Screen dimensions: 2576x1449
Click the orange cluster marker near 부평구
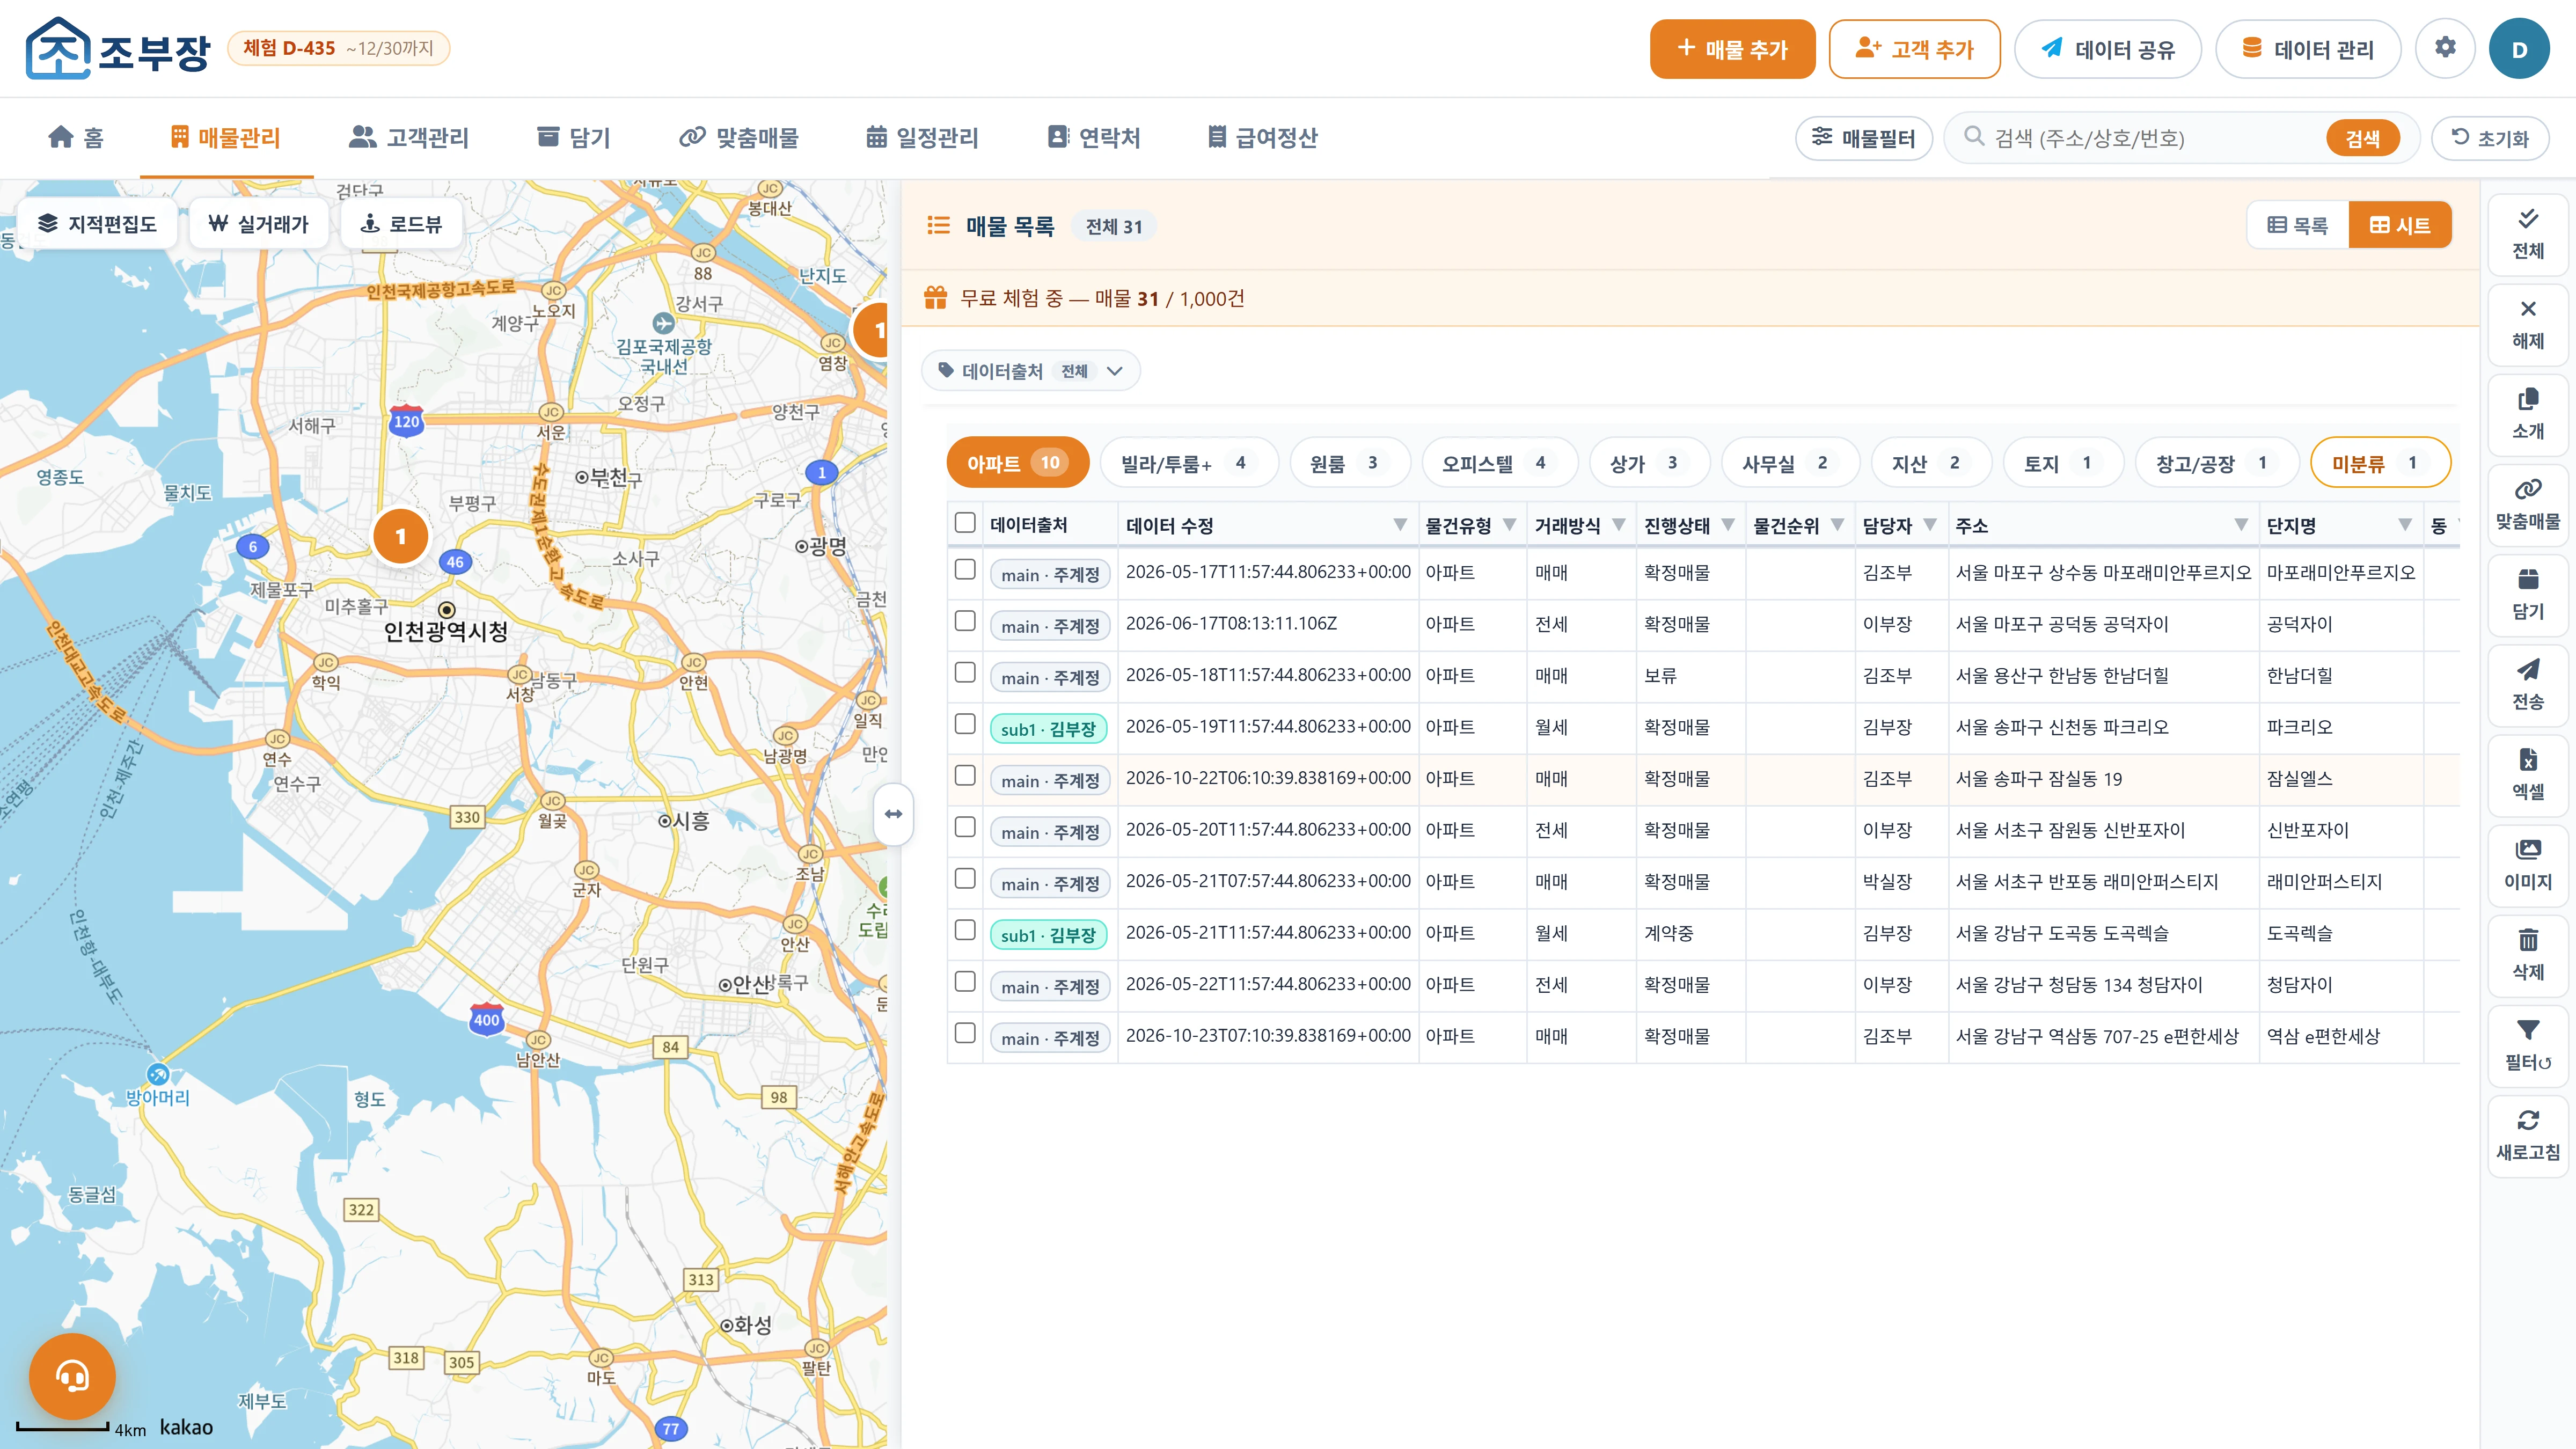click(x=401, y=536)
